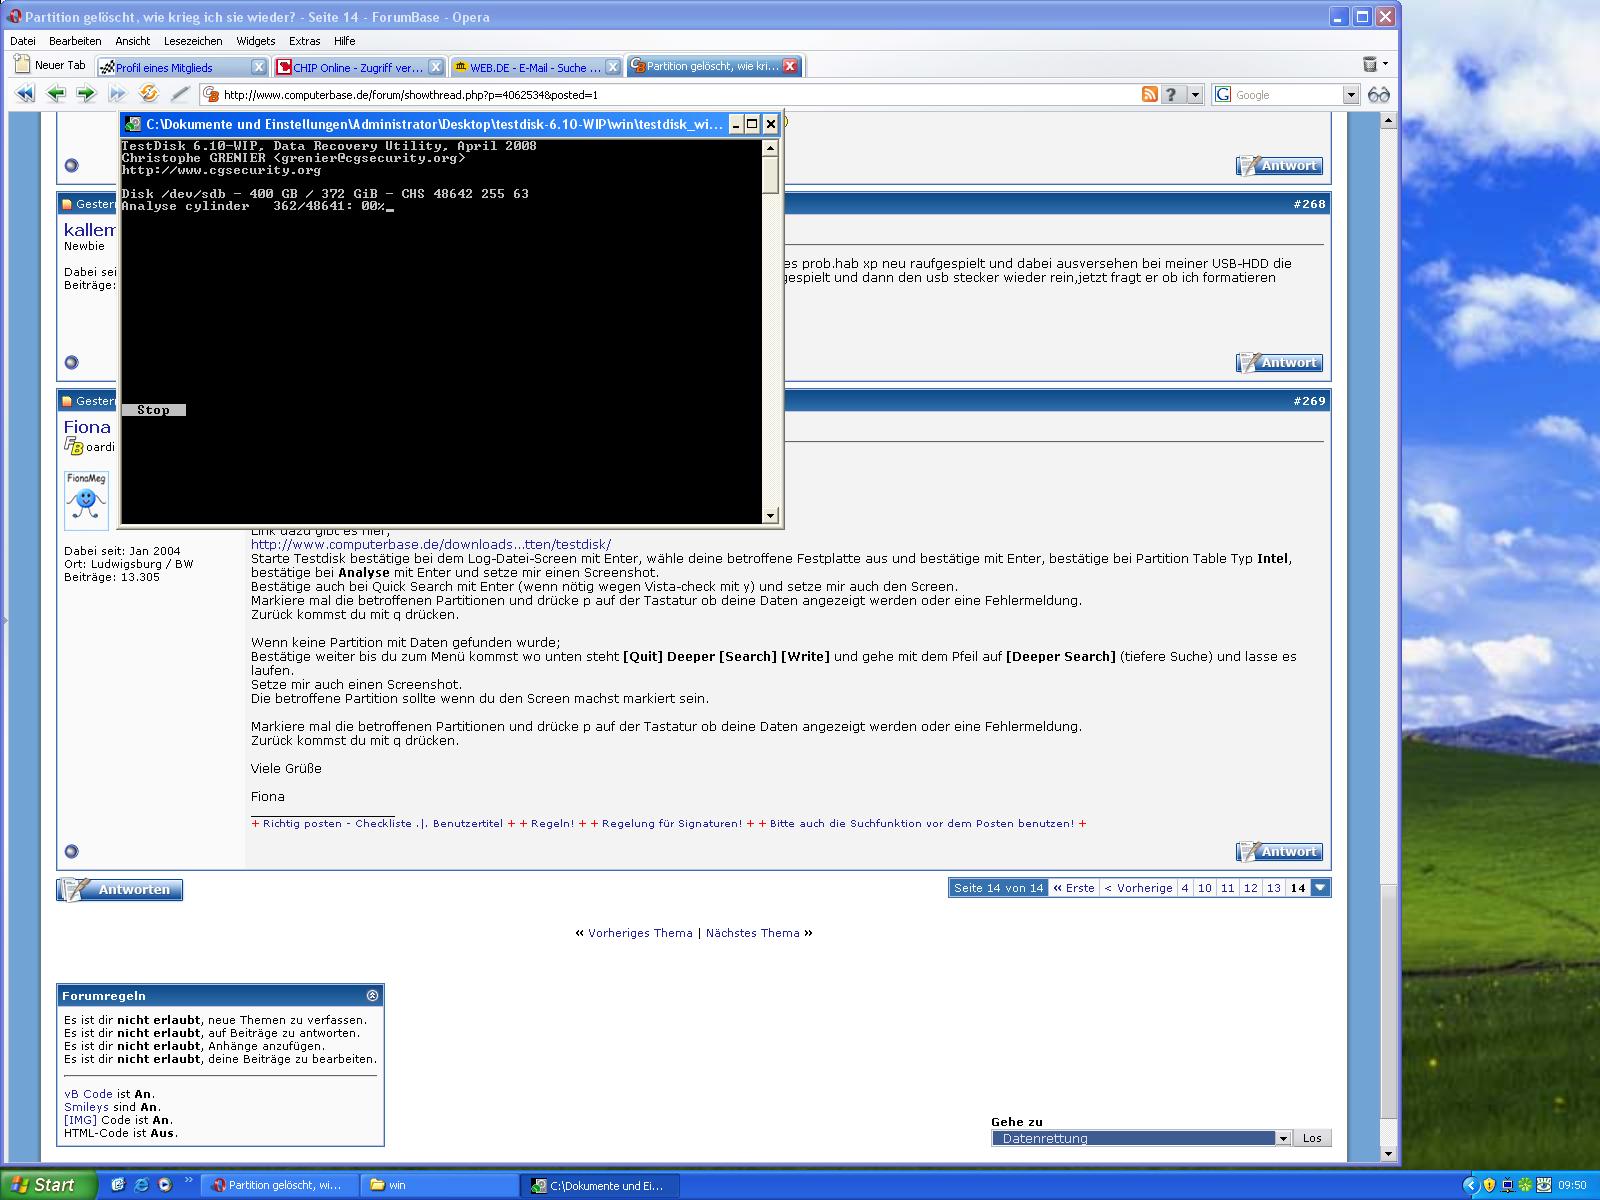Collapse the Forumregeln box with its arrow icon

click(x=373, y=995)
